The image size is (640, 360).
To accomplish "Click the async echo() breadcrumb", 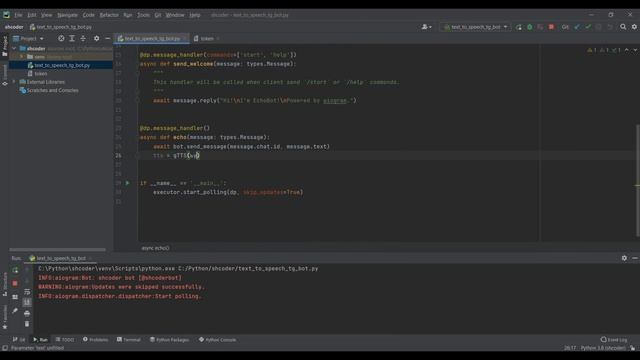I will point(155,248).
